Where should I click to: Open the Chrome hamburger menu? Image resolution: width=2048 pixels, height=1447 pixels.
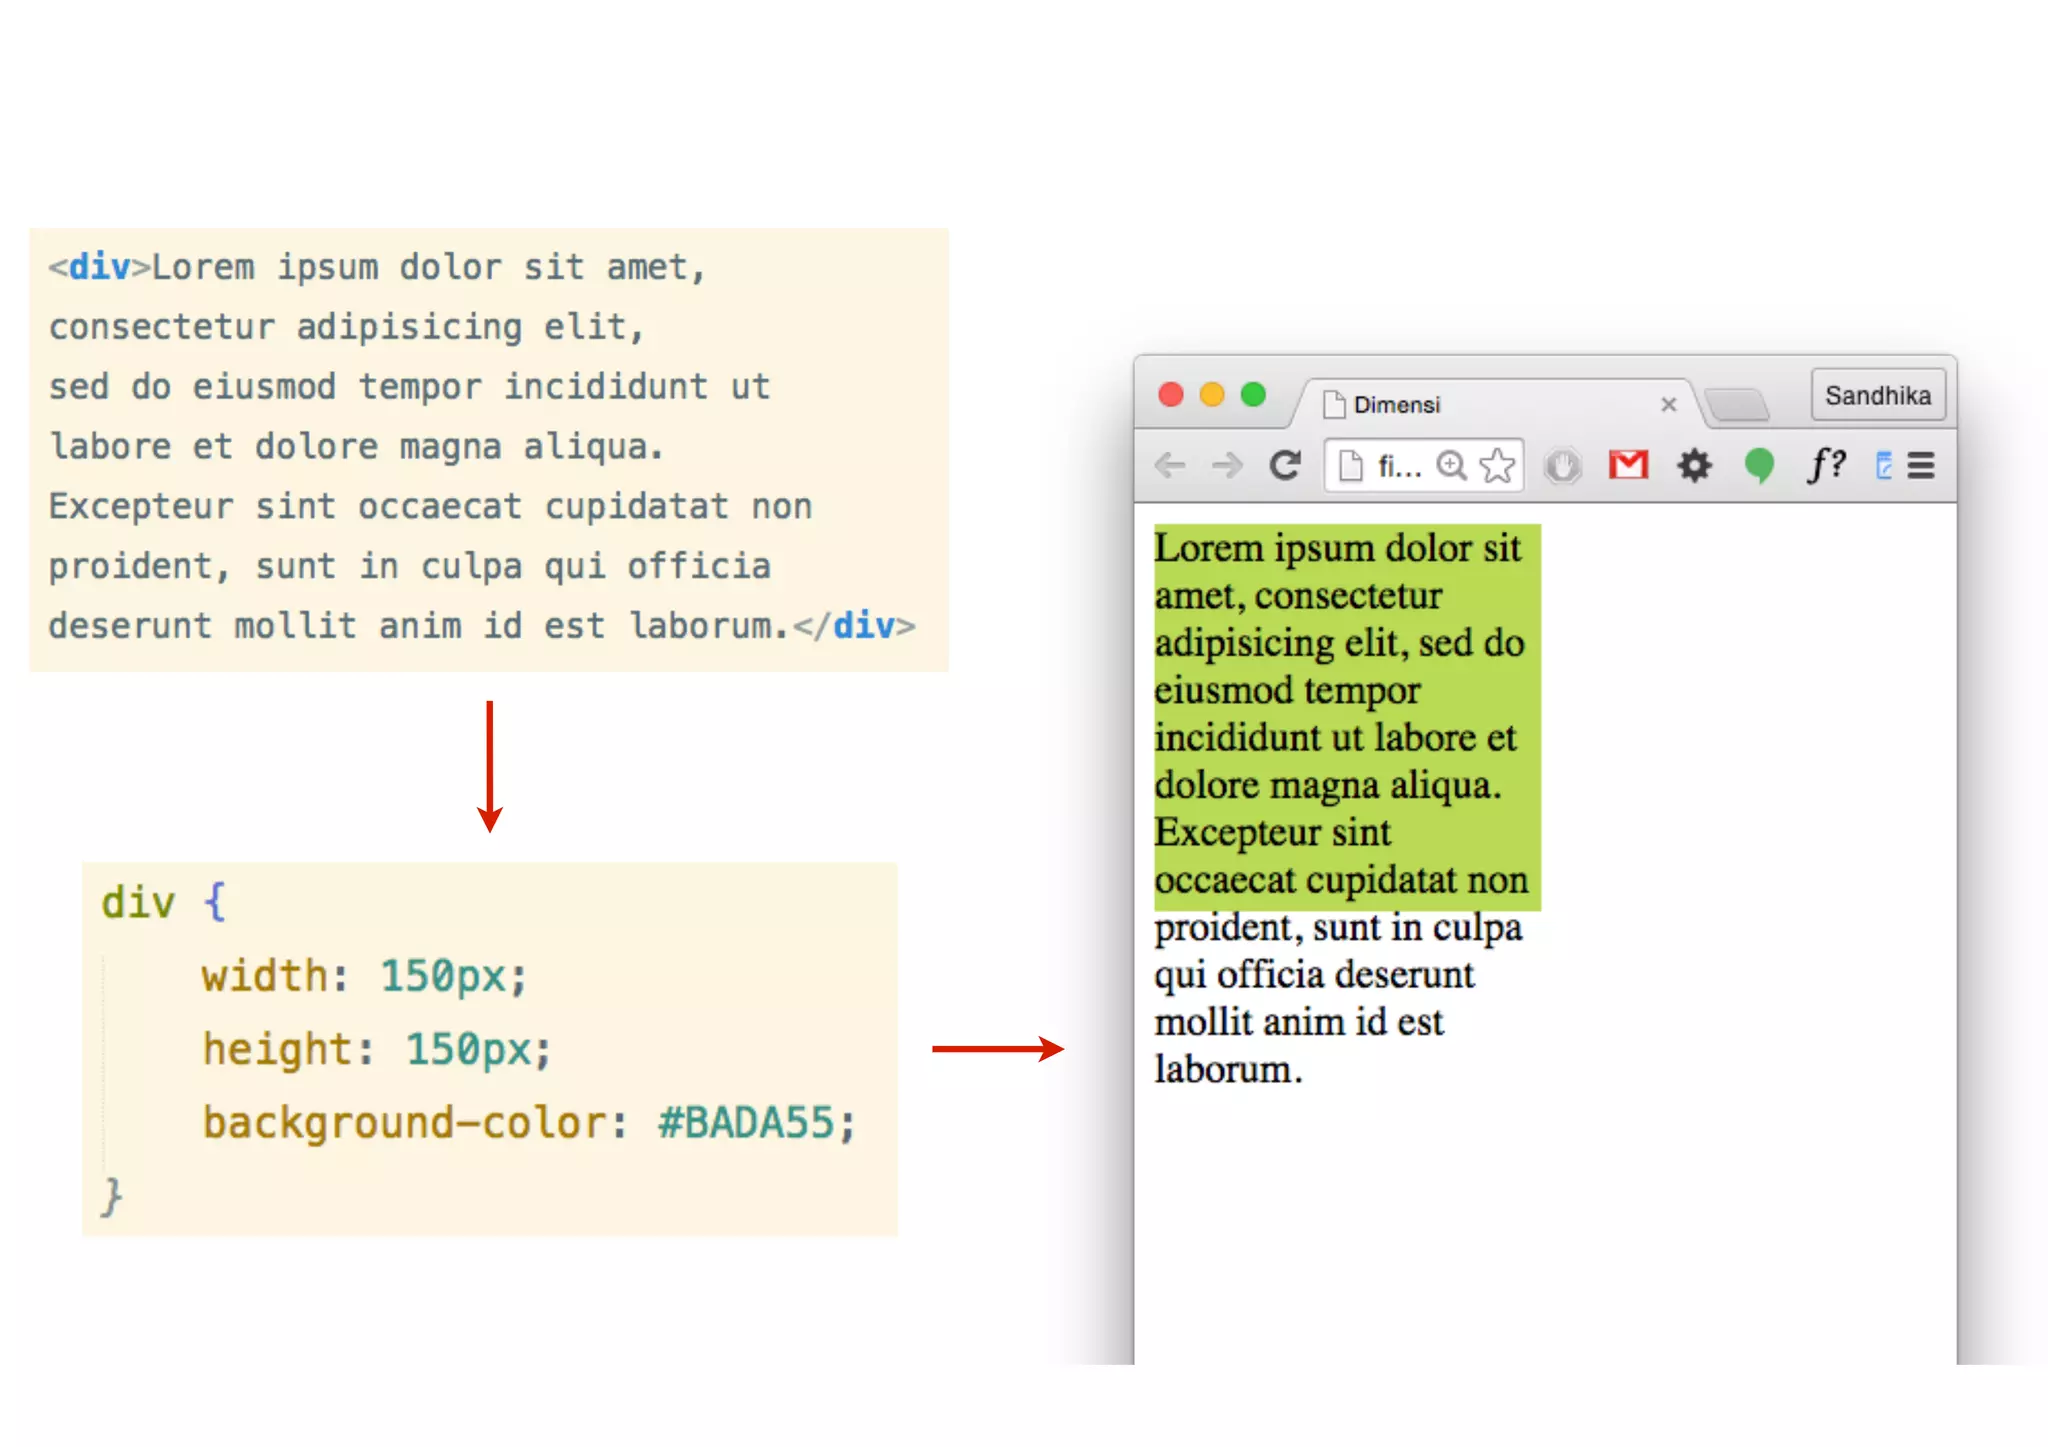1921,465
